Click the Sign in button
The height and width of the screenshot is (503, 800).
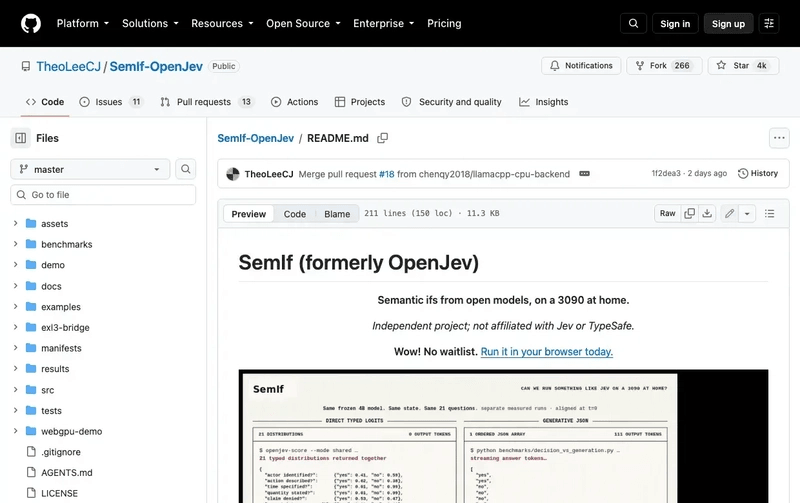(675, 23)
